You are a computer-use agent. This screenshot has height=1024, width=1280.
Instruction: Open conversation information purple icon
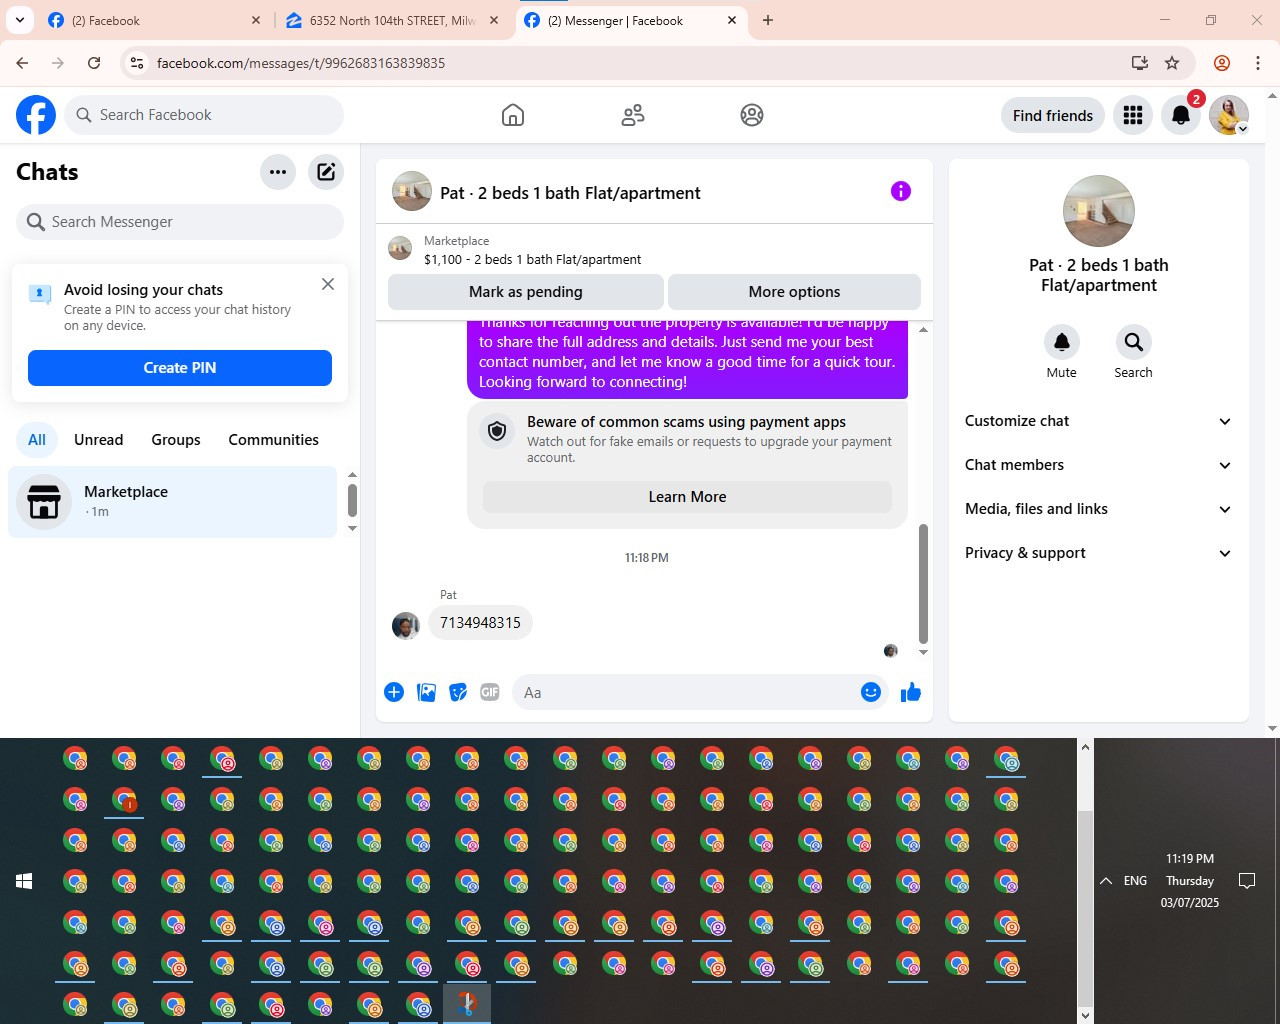coord(901,191)
